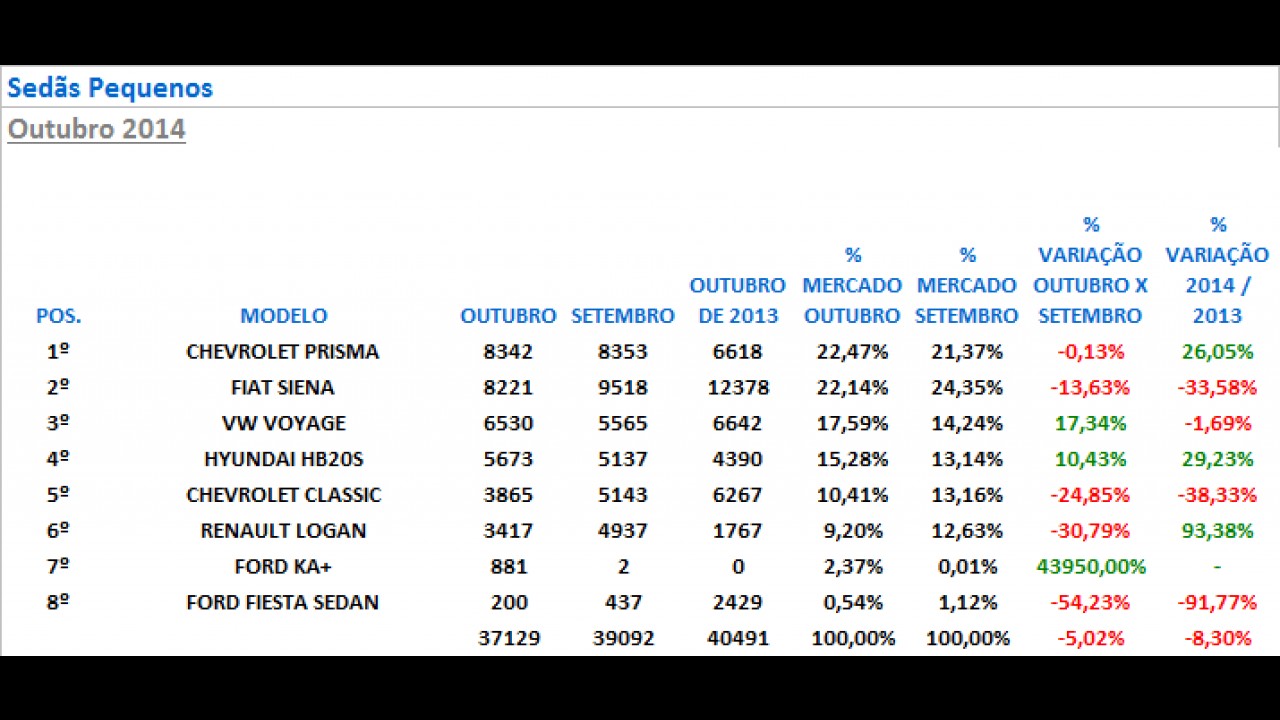The image size is (1280, 720).
Task: Select the October total 37129
Action: click(508, 638)
